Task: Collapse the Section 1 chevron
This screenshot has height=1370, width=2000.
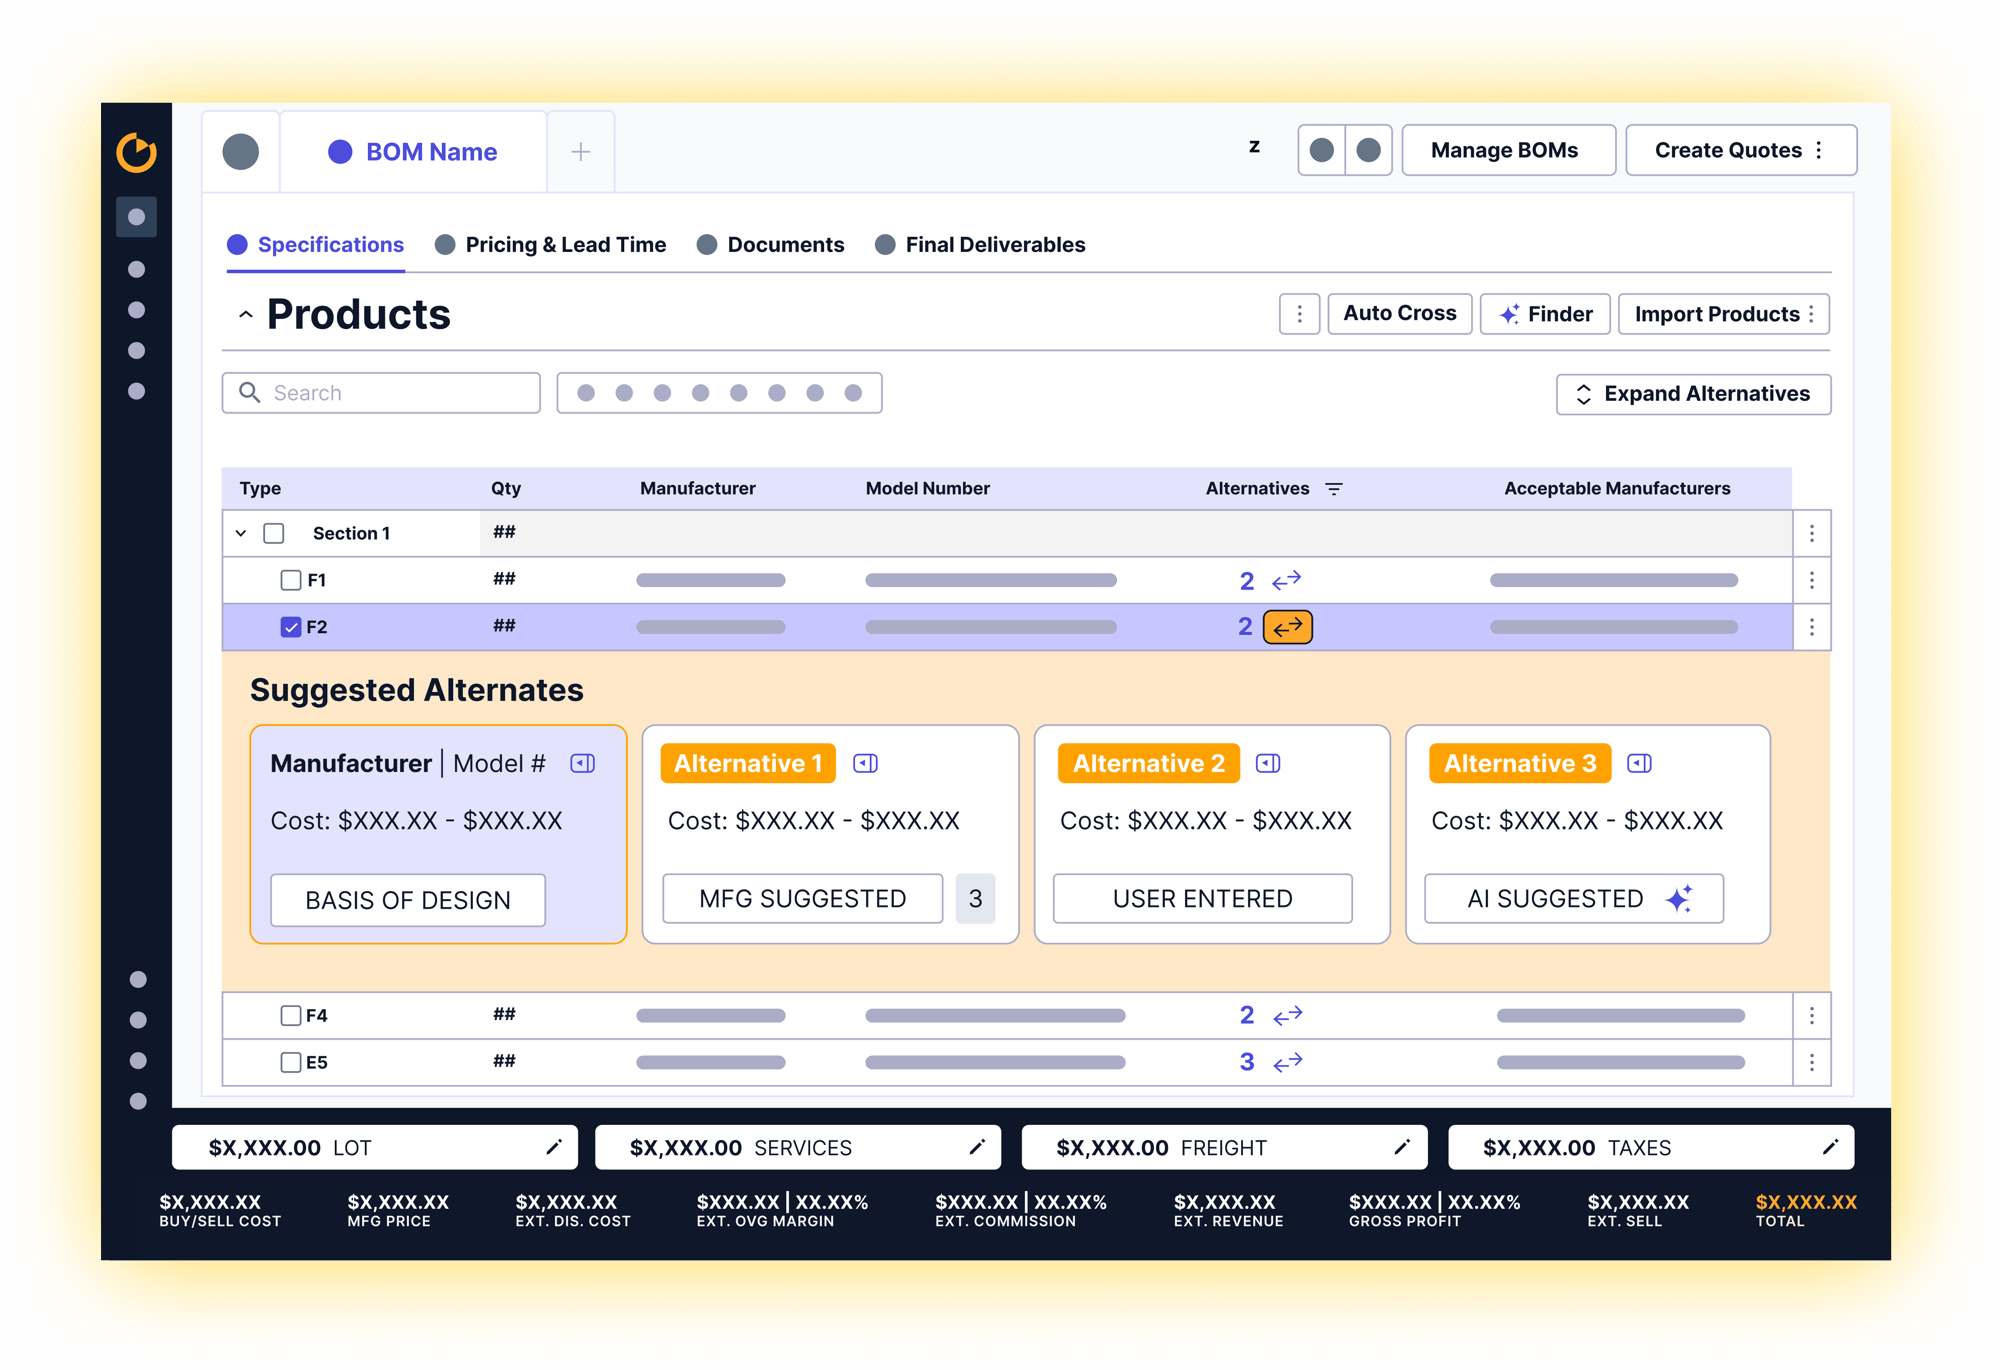Action: 241,533
